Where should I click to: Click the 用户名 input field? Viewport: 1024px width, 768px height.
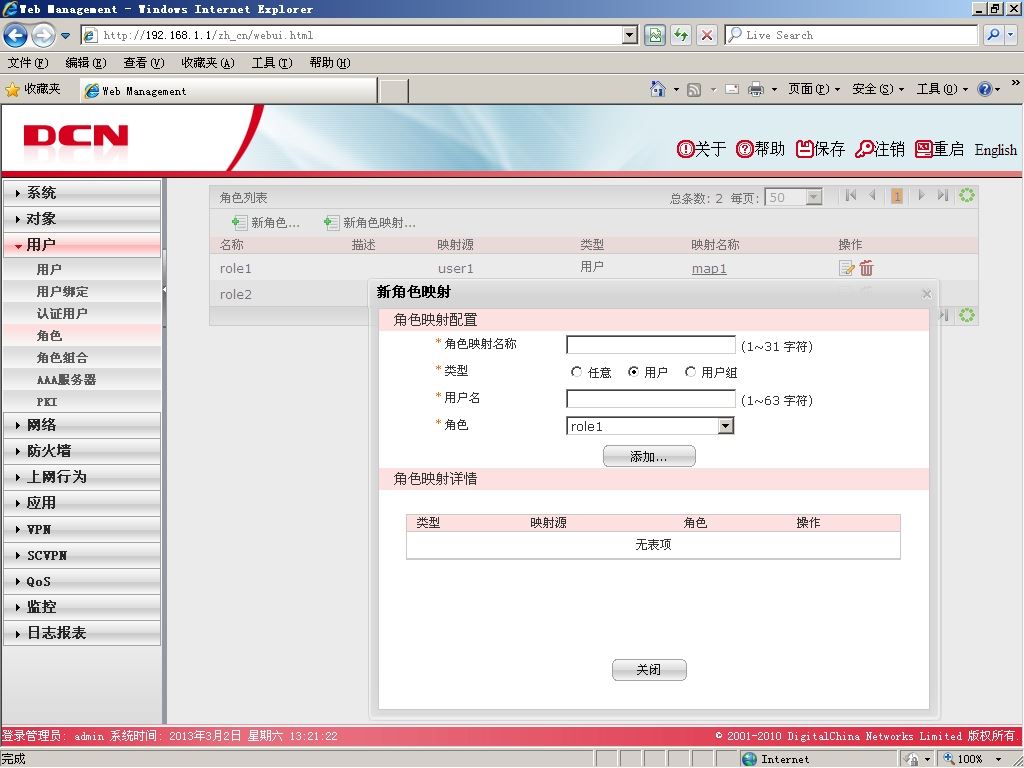(x=650, y=399)
